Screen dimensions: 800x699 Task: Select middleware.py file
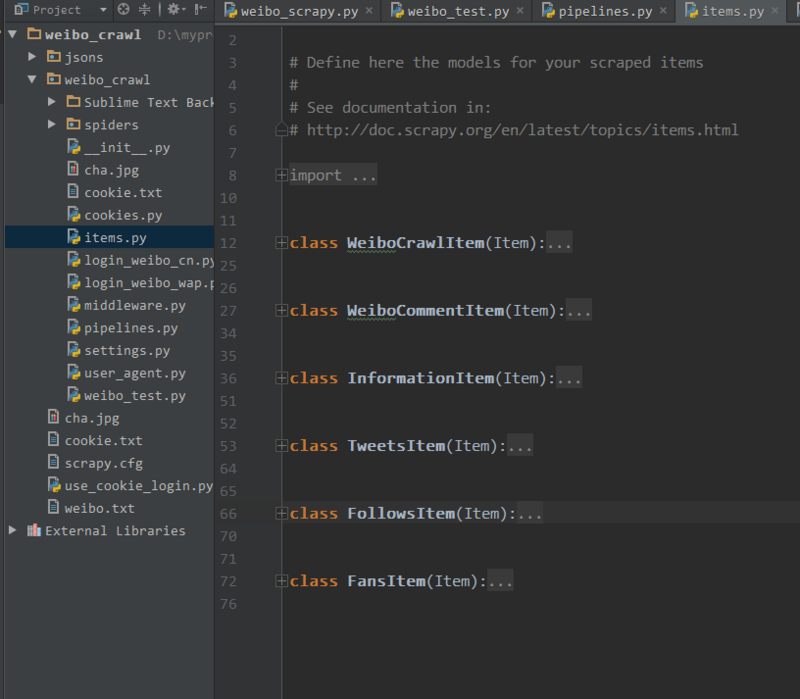[135, 306]
